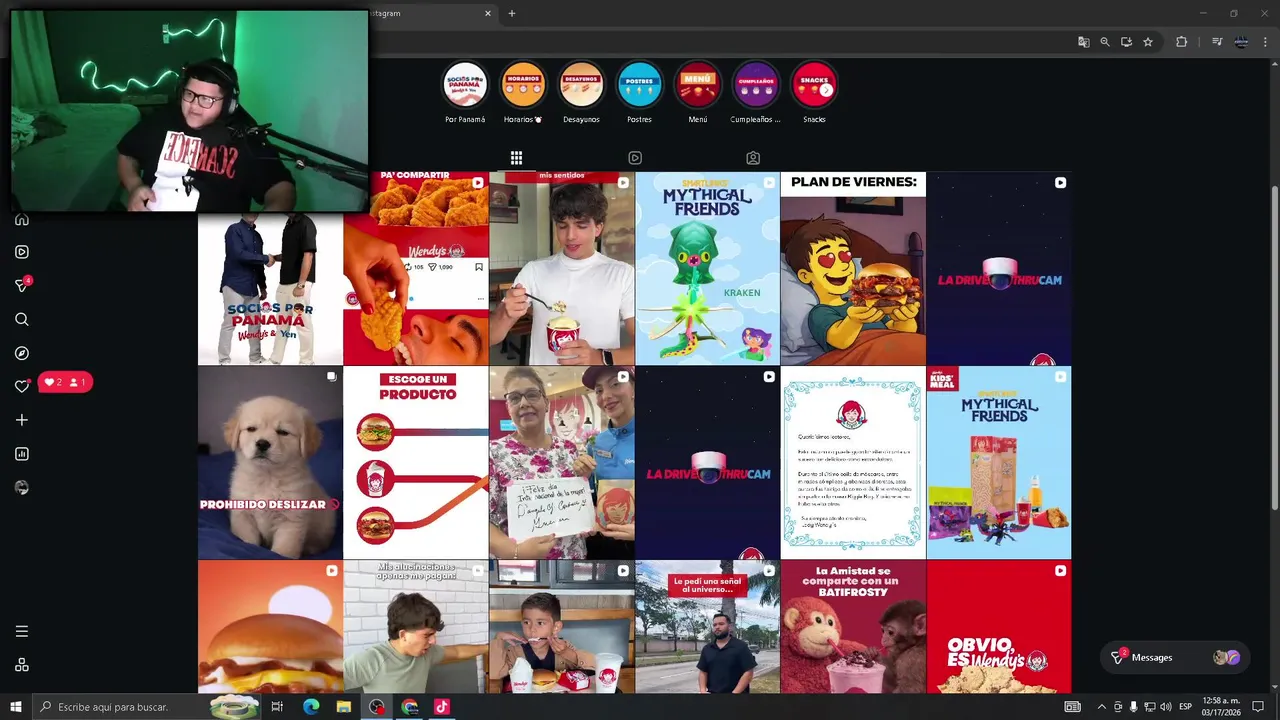Viewport: 1280px width, 720px height.
Task: Open the profile avatar in sidebar
Action: pos(22,488)
